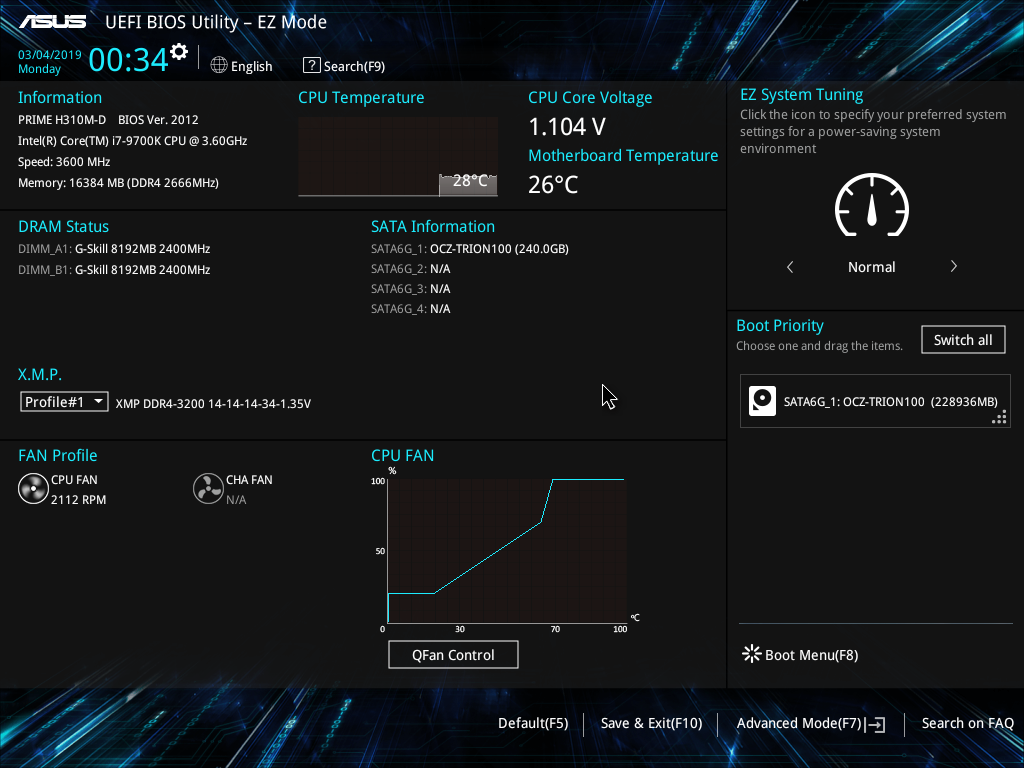This screenshot has width=1024, height=768.
Task: Switch to next system tuning mode
Action: click(x=953, y=266)
